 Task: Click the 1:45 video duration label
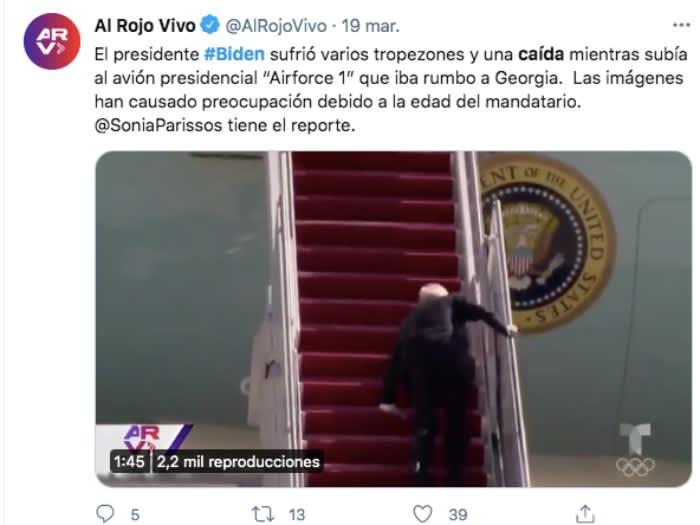pos(129,461)
